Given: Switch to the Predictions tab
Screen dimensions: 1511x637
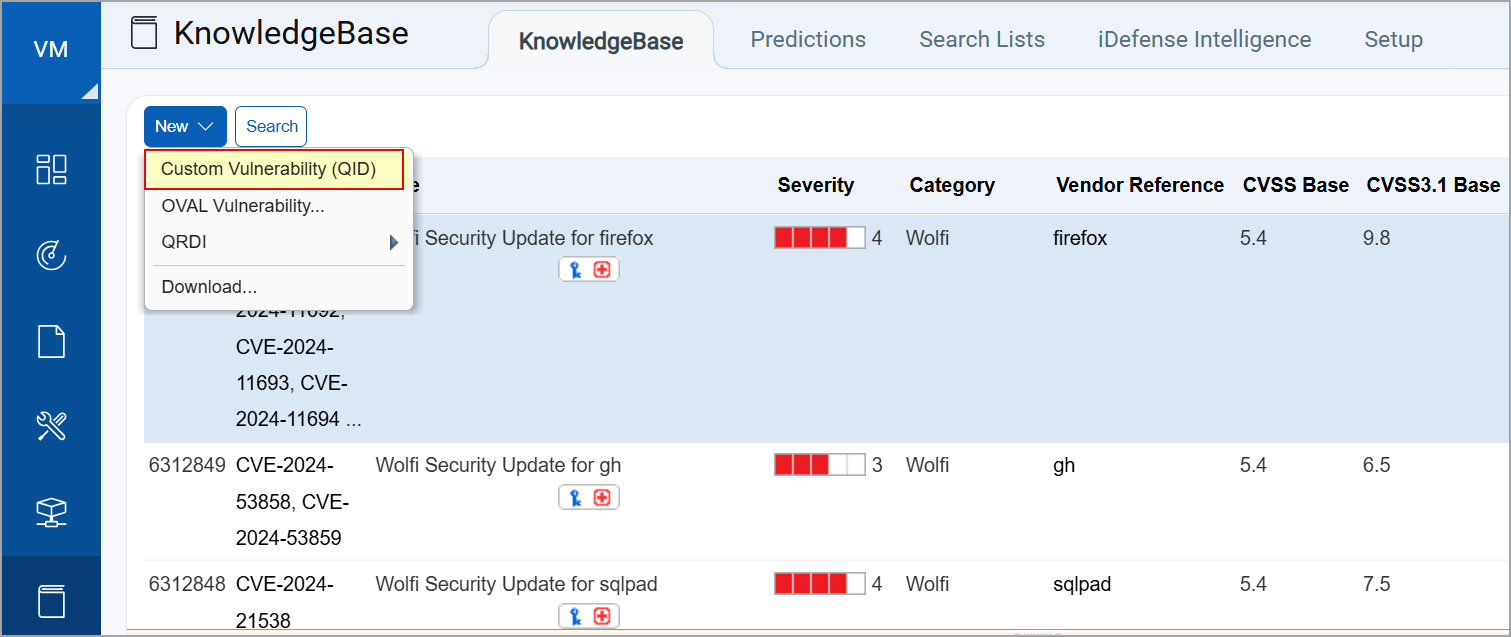Looking at the screenshot, I should point(808,40).
